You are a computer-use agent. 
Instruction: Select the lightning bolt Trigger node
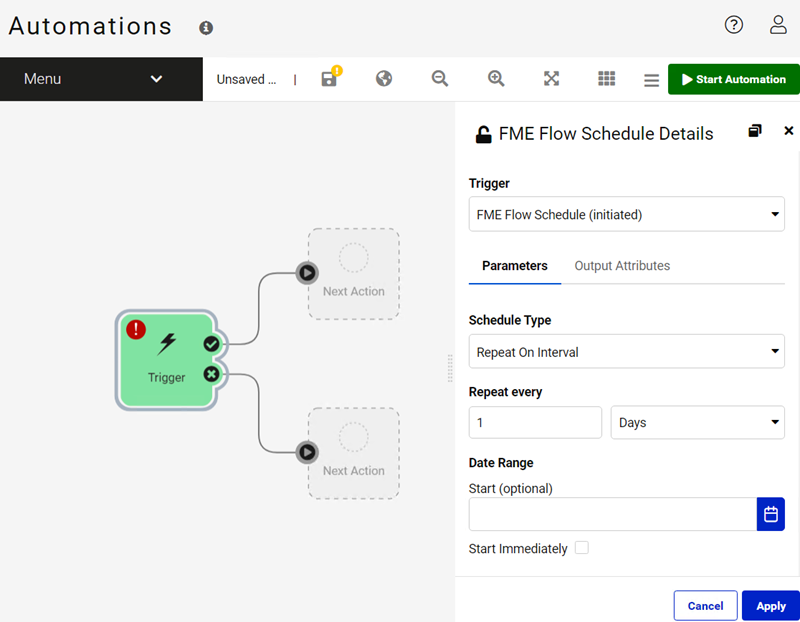167,360
